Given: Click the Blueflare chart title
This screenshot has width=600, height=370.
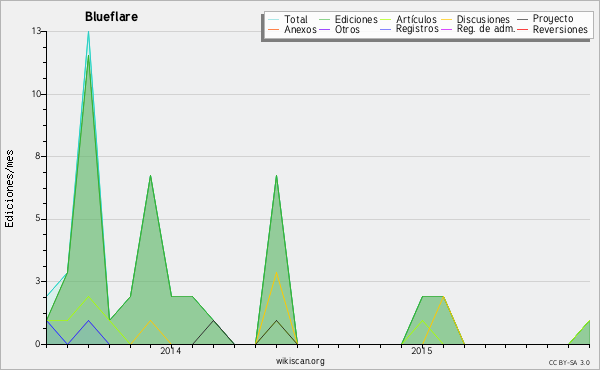Looking at the screenshot, I should (111, 17).
